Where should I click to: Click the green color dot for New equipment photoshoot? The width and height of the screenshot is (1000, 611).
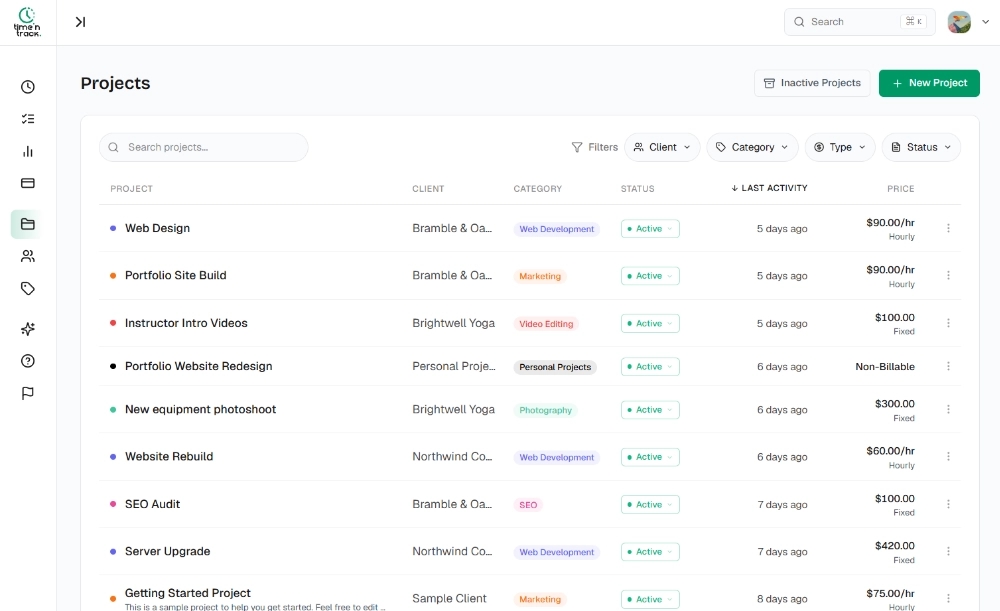pyautogui.click(x=113, y=409)
